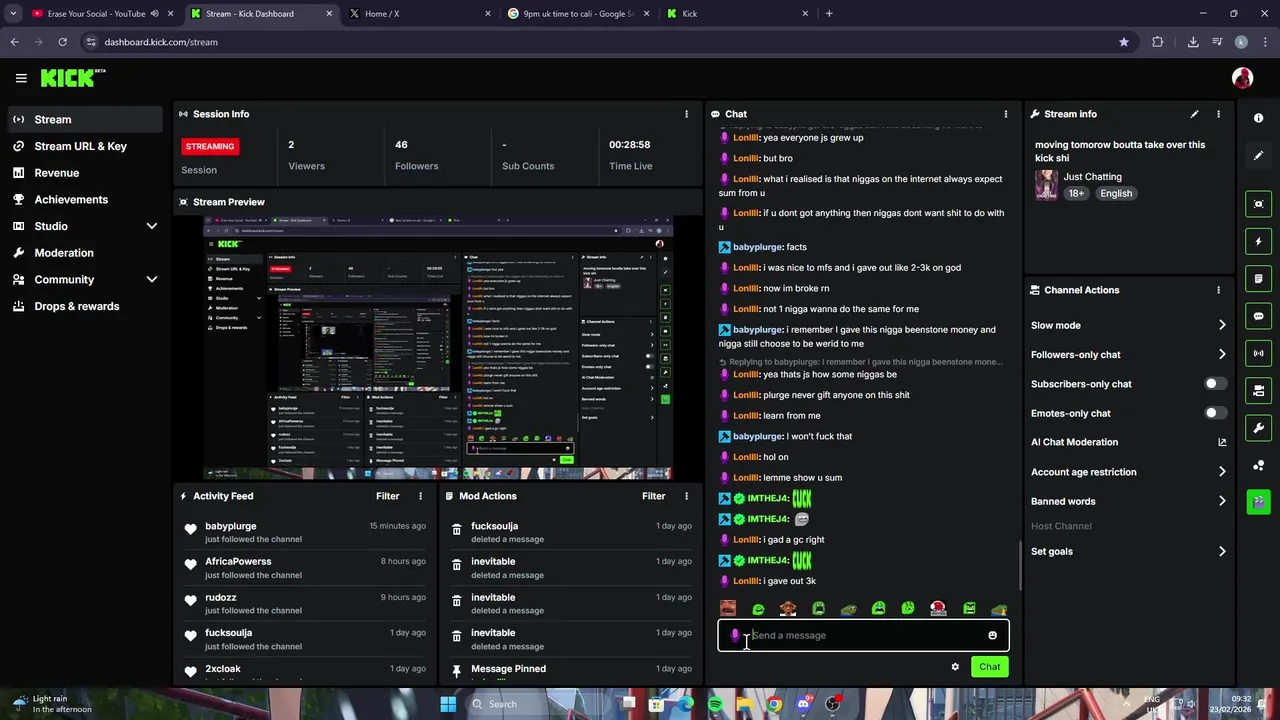Open chat settings gear icon

955,667
